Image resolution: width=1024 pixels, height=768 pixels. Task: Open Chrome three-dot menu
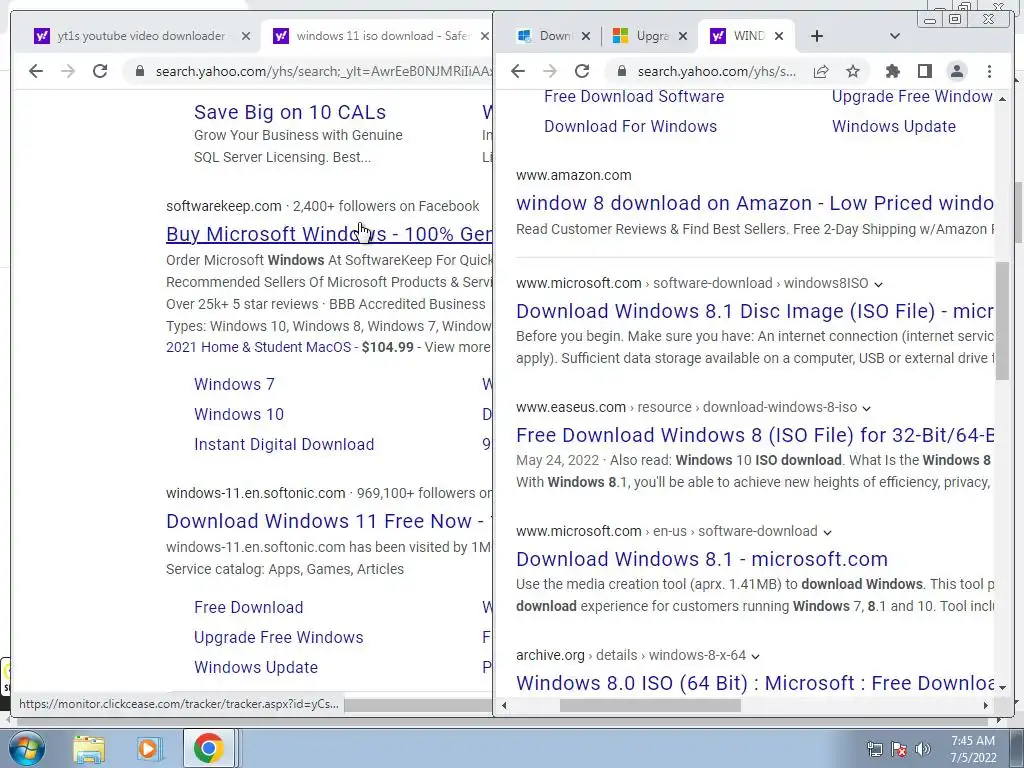(x=989, y=71)
